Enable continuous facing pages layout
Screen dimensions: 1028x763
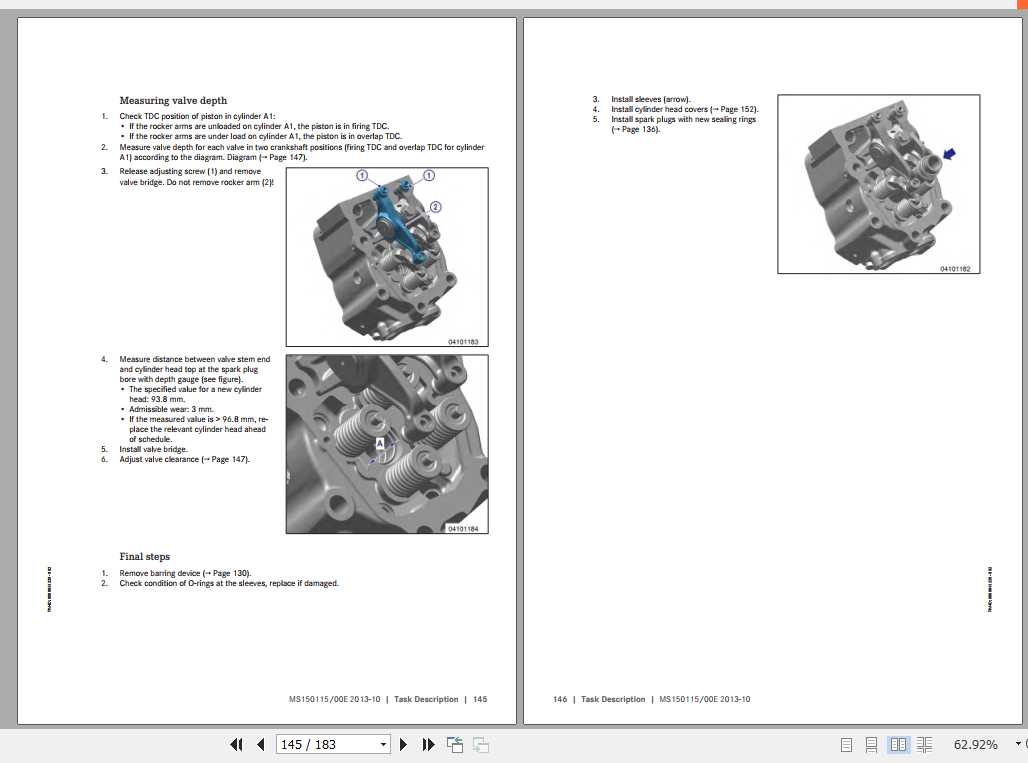tap(925, 744)
